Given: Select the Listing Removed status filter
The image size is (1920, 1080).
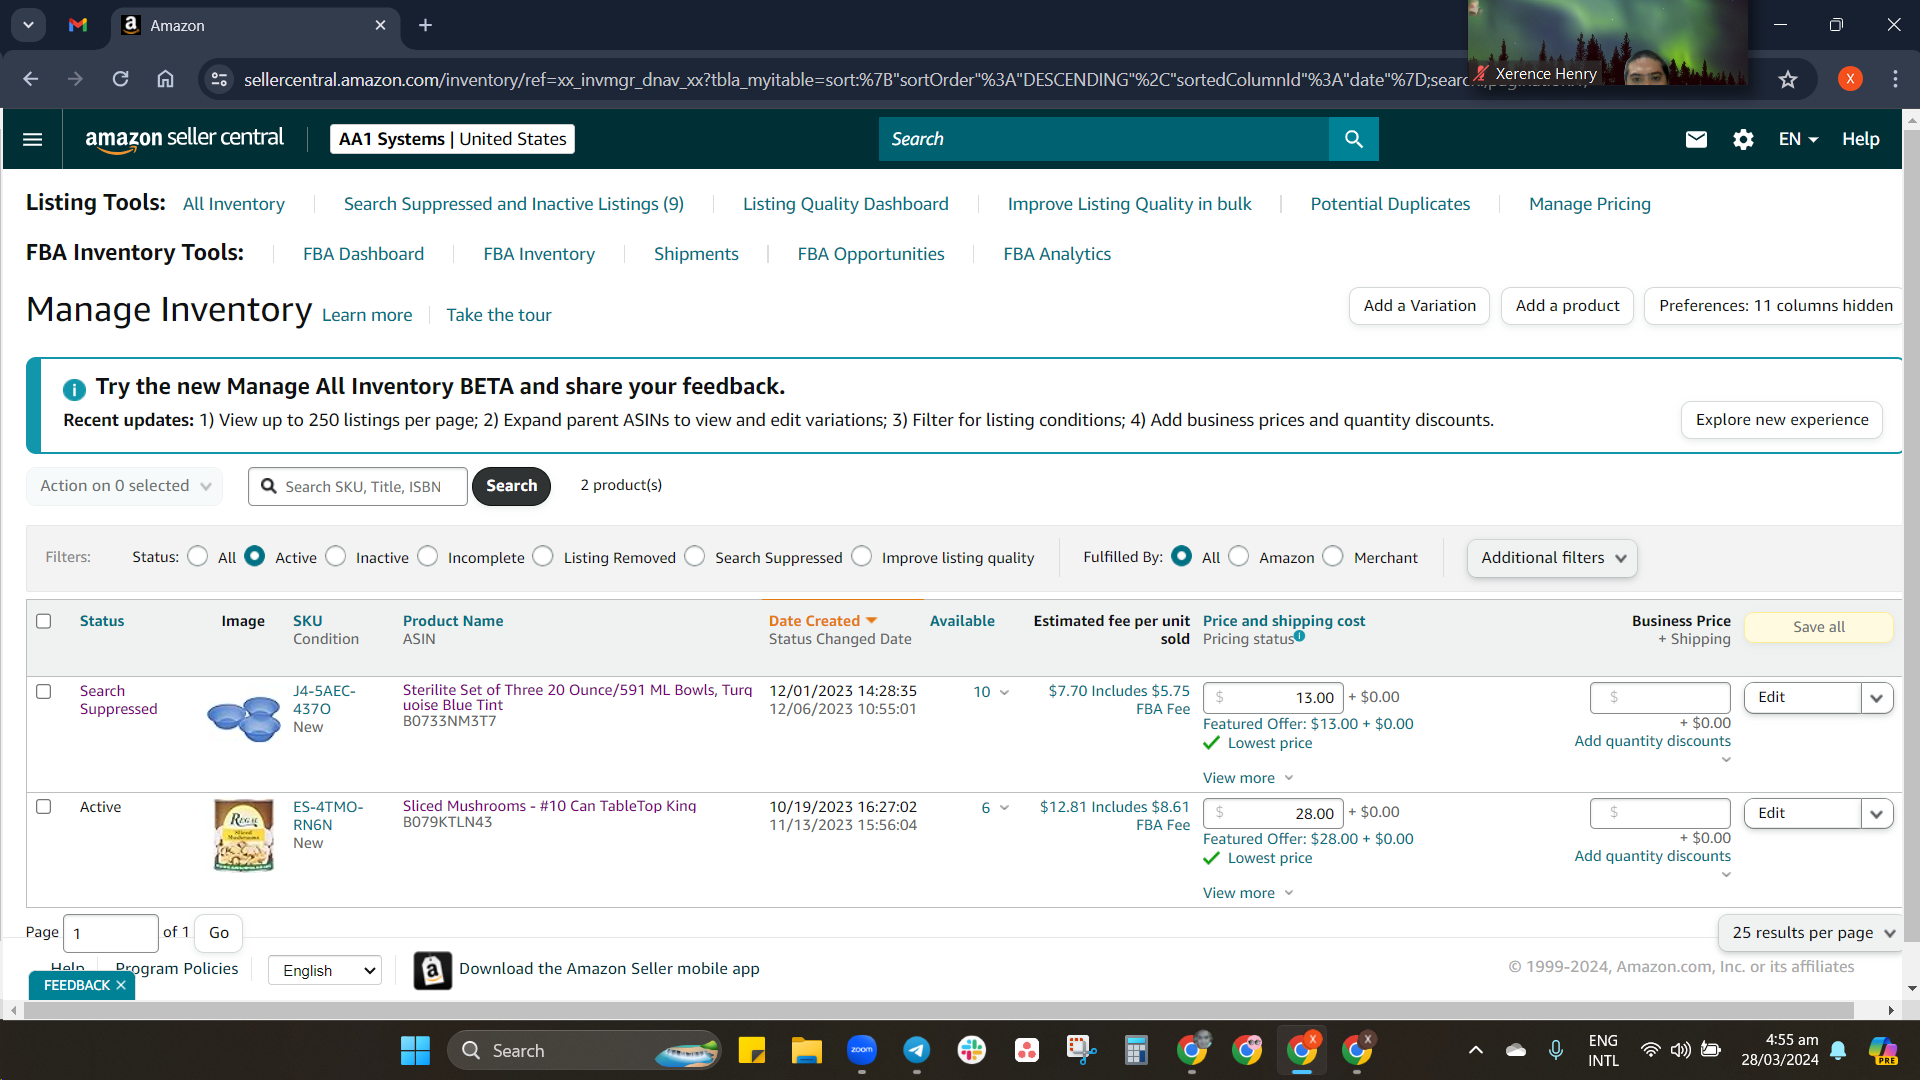Looking at the screenshot, I should coord(543,556).
